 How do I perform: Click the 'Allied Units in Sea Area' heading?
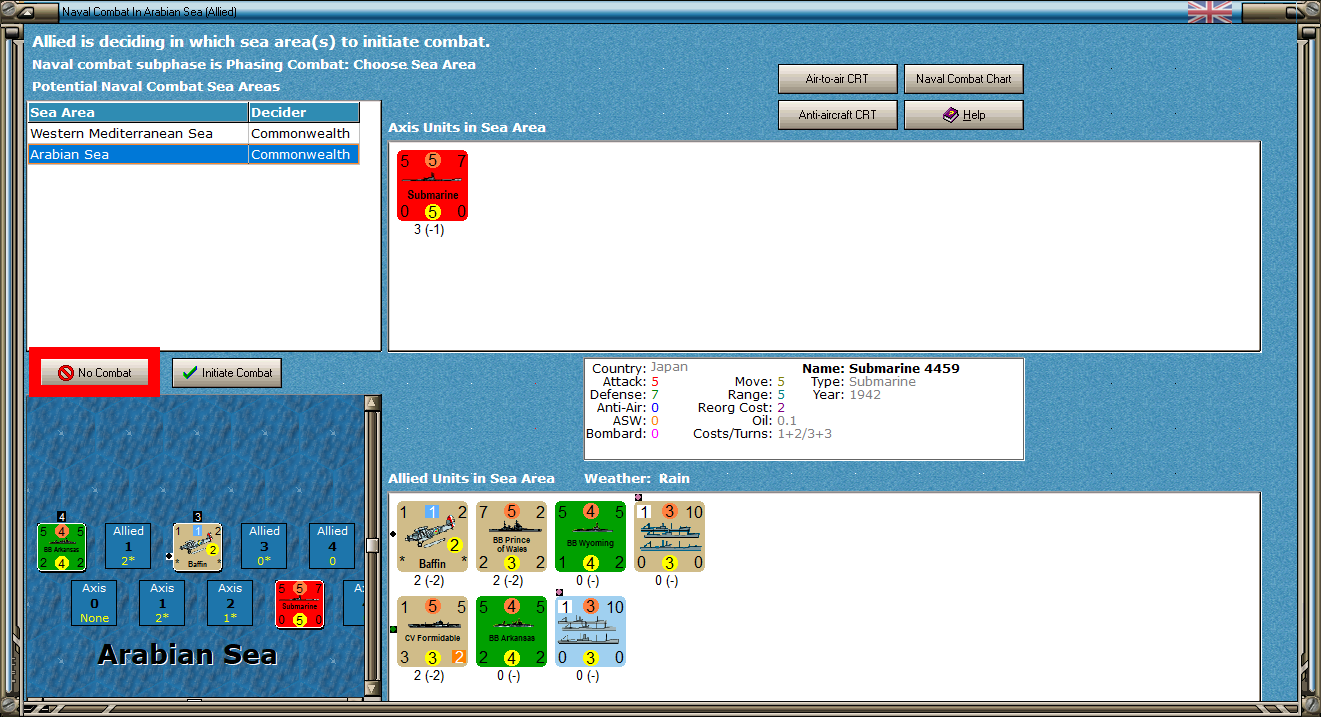point(471,479)
